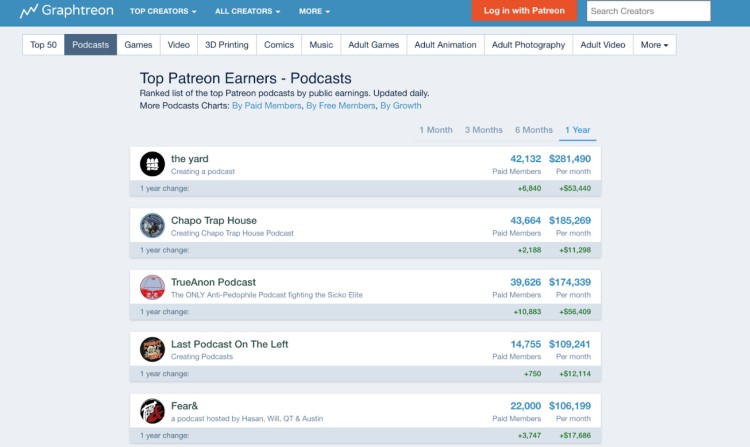Image resolution: width=750 pixels, height=447 pixels.
Task: Click Chapo Trap House avatar icon
Action: [152, 225]
